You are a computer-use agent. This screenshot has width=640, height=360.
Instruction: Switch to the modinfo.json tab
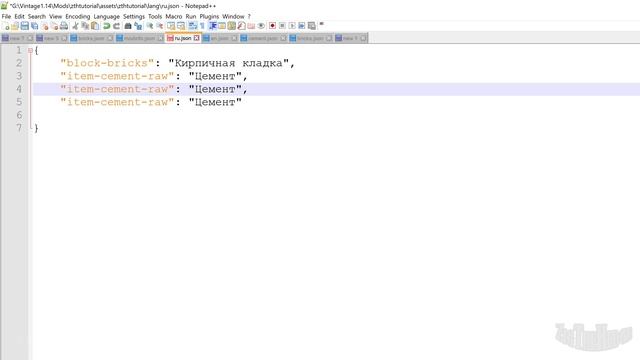point(140,38)
